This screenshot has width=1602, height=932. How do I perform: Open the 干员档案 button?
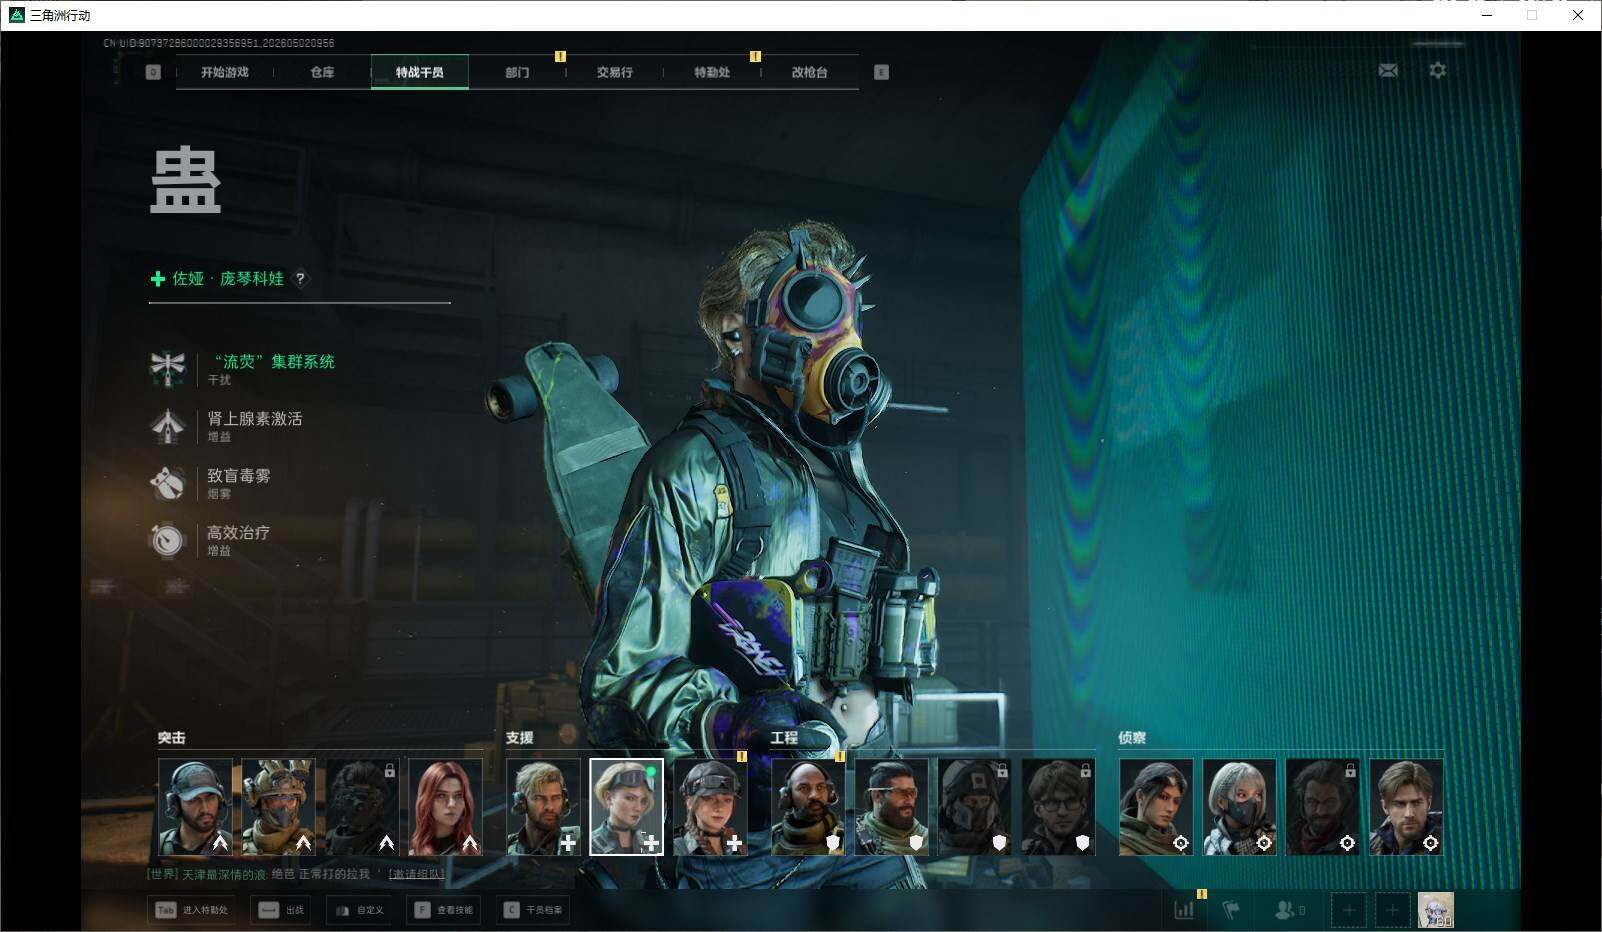tap(534, 910)
